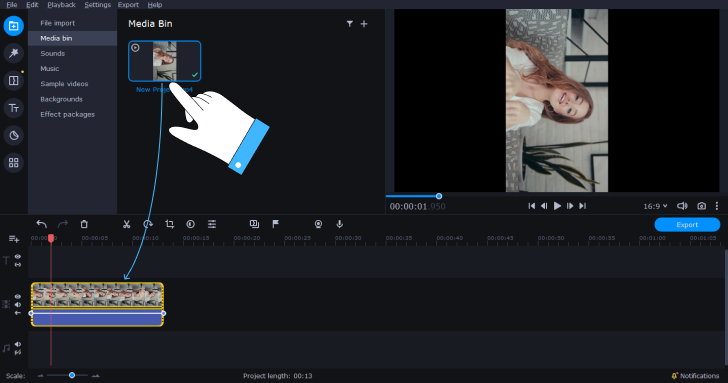This screenshot has width=728, height=383.
Task: Hide the video track eye icon
Action: point(18,296)
